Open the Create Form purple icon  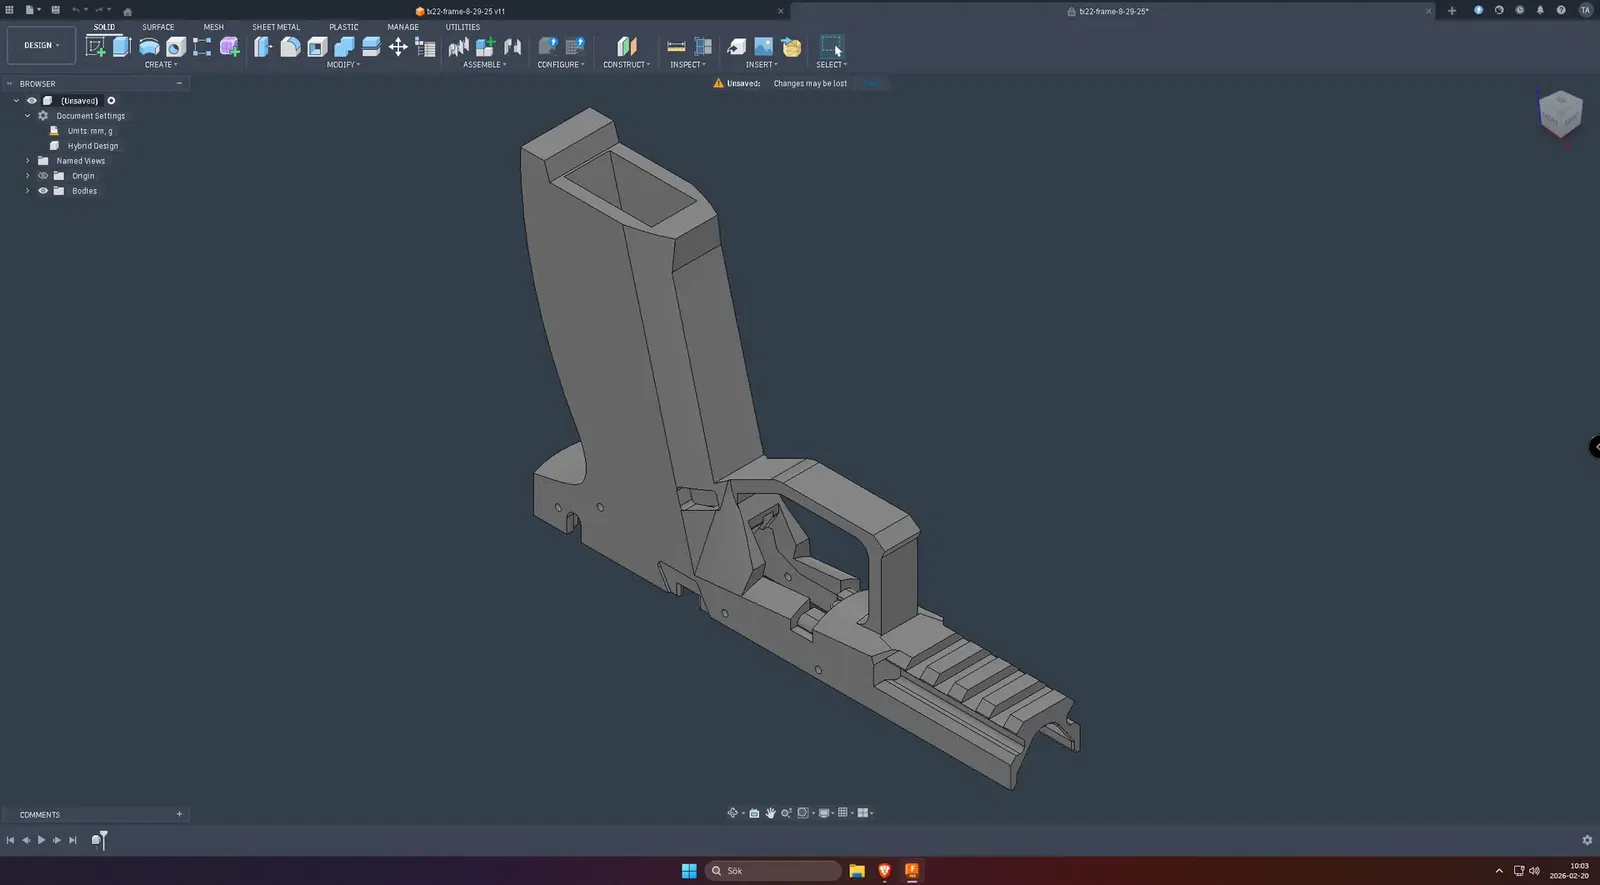230,46
